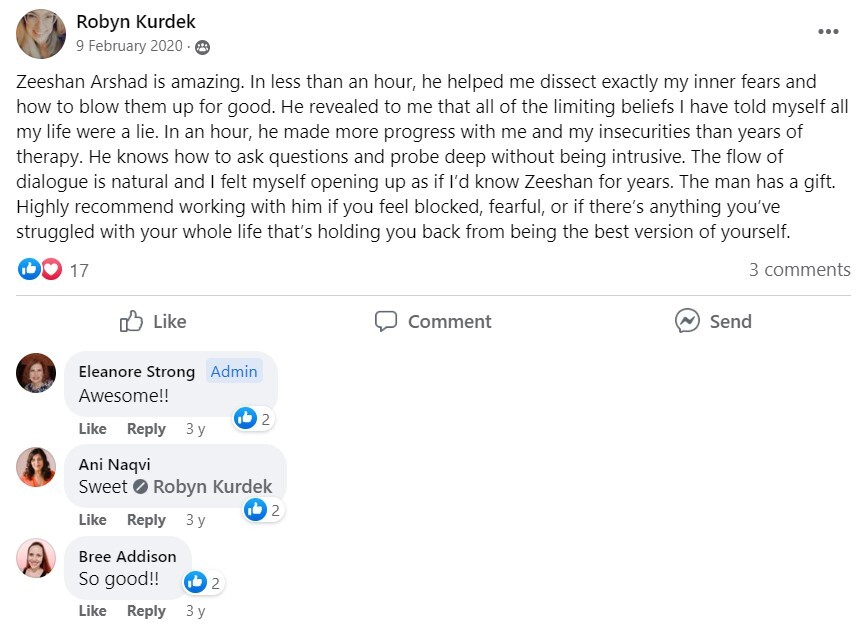Reply to Bree Addison's comment
The width and height of the screenshot is (863, 631).
click(x=146, y=611)
